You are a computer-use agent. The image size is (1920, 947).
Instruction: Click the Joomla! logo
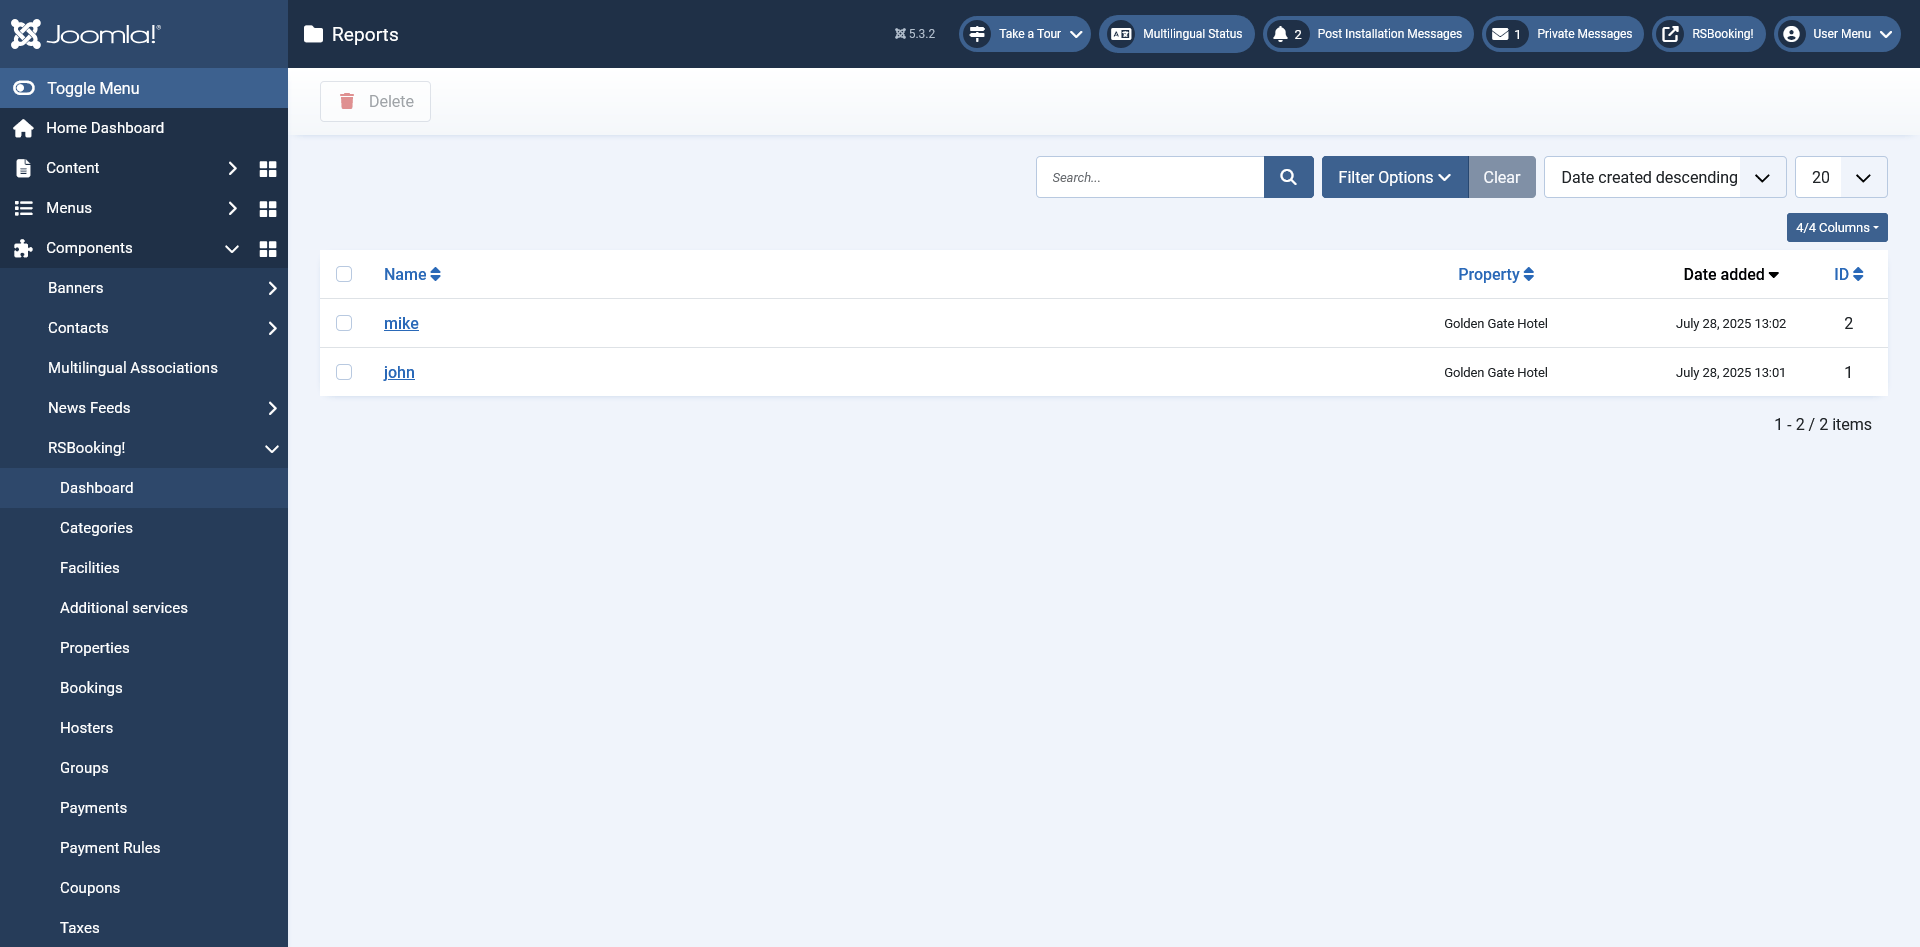(x=86, y=34)
